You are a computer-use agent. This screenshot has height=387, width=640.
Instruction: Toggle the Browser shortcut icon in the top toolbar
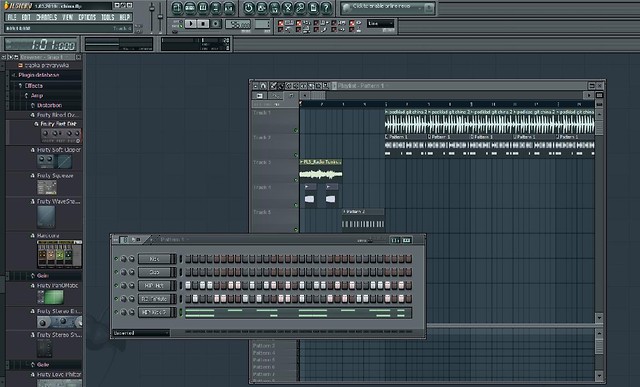pos(216,8)
